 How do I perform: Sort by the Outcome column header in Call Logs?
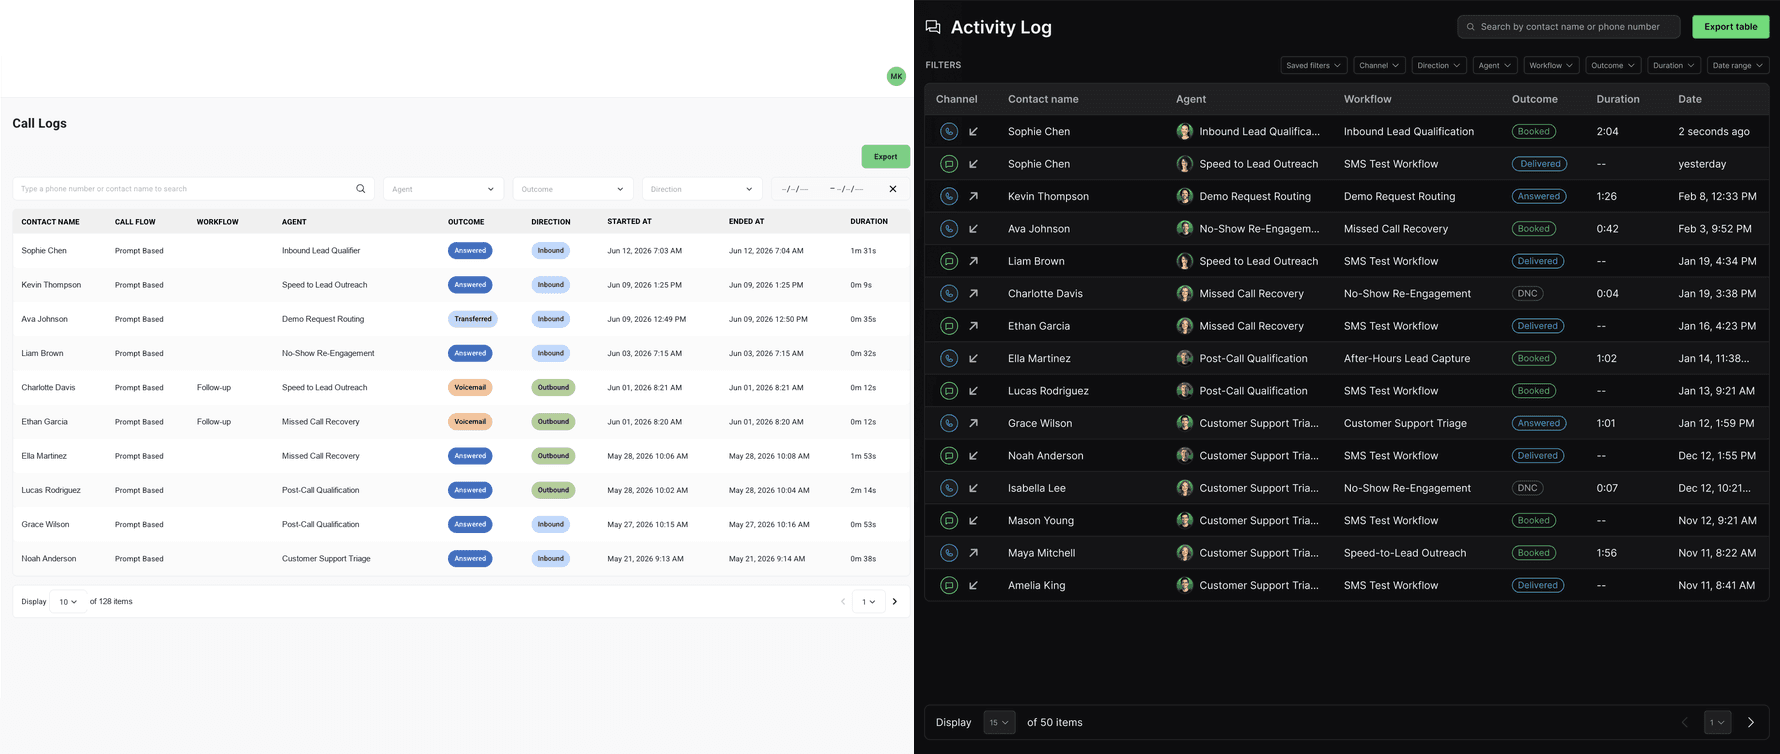tap(466, 222)
